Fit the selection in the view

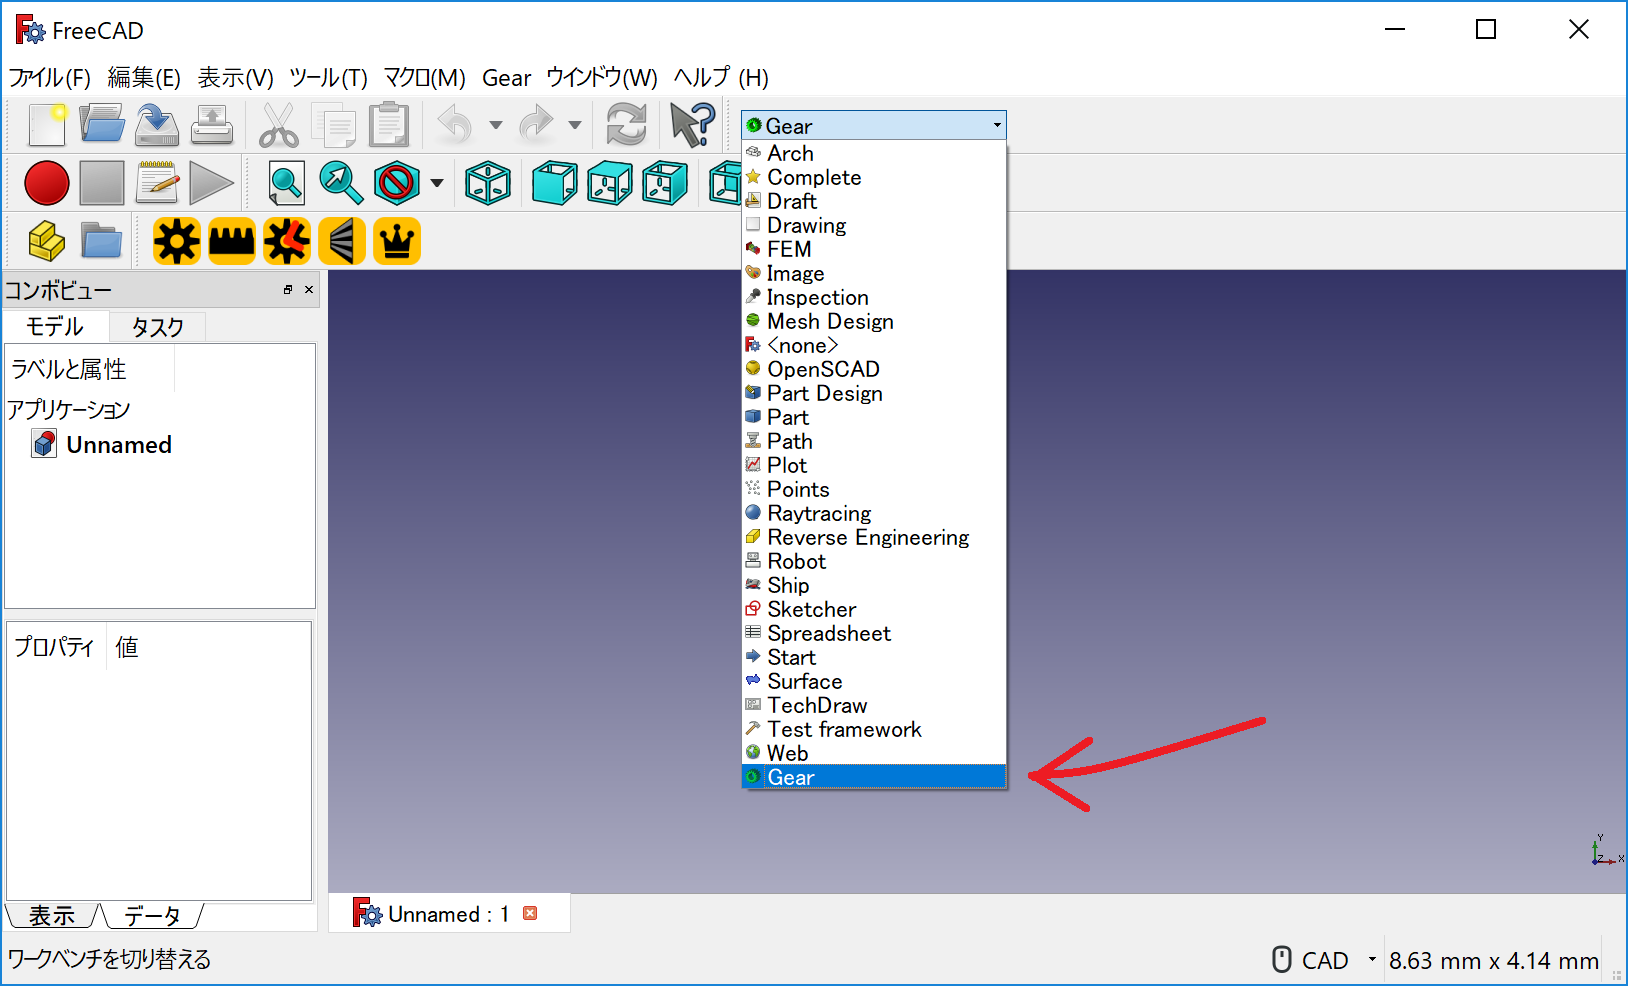pos(341,183)
